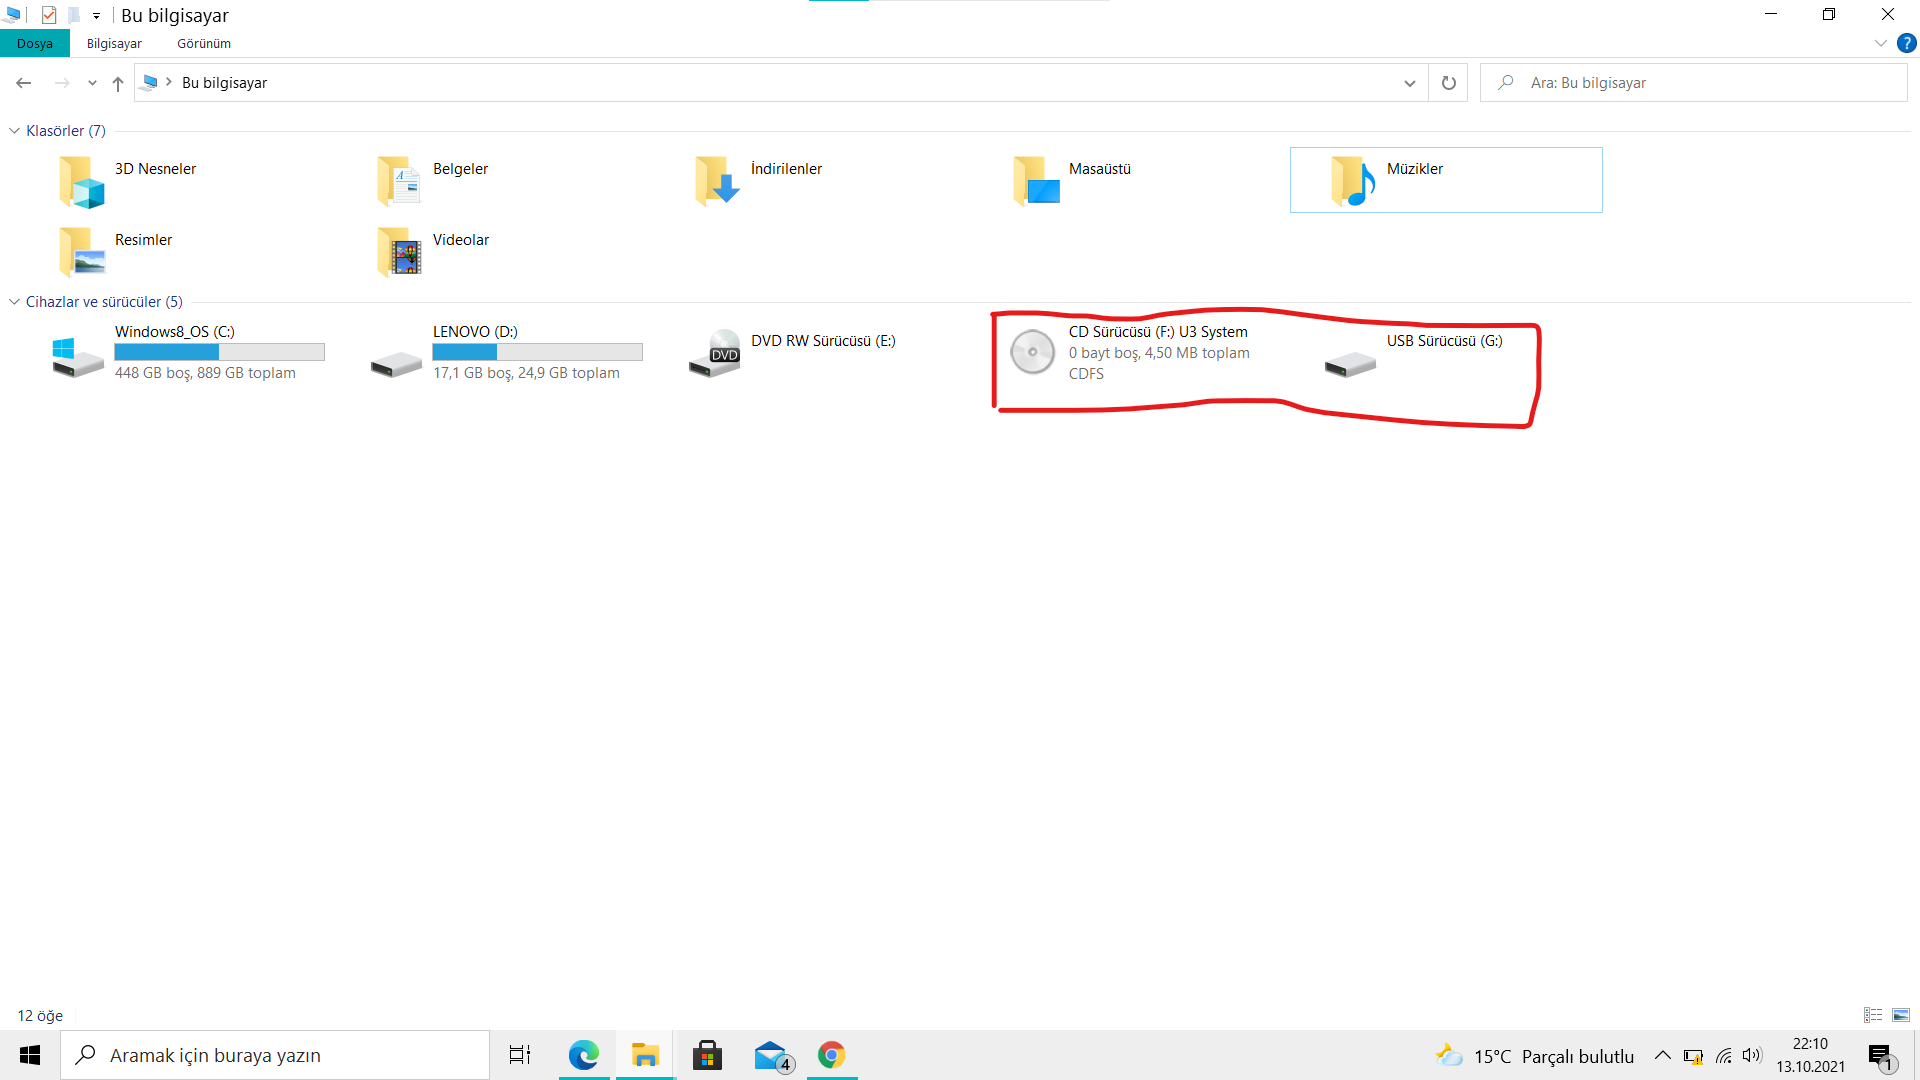Select the LENOVO (D:) drive icon
The height and width of the screenshot is (1080, 1920).
(396, 363)
